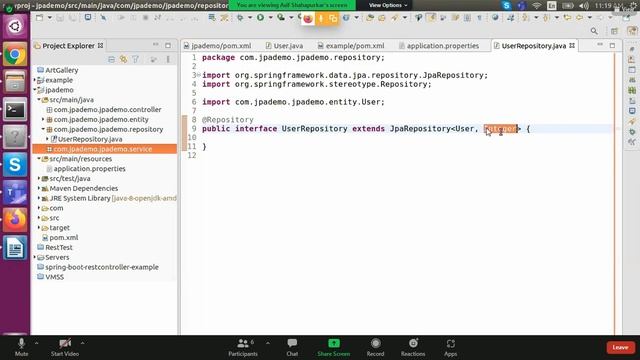Open Google Chrome from the Ubuntu dock
Screen dimensions: 640x360
[x=15, y=54]
